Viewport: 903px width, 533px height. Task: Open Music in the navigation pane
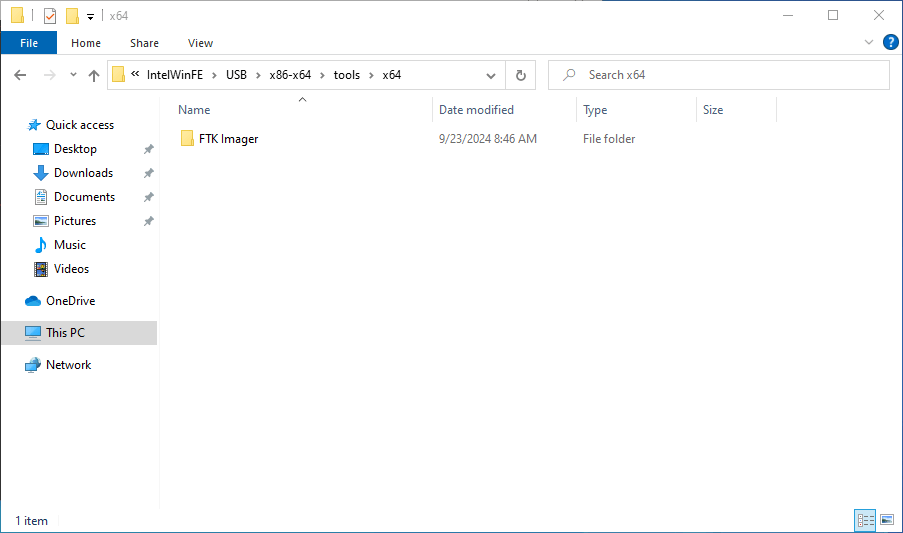point(70,245)
